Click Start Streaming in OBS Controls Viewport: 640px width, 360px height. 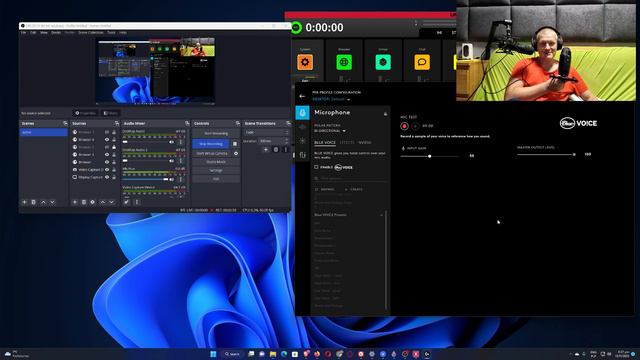(216, 133)
